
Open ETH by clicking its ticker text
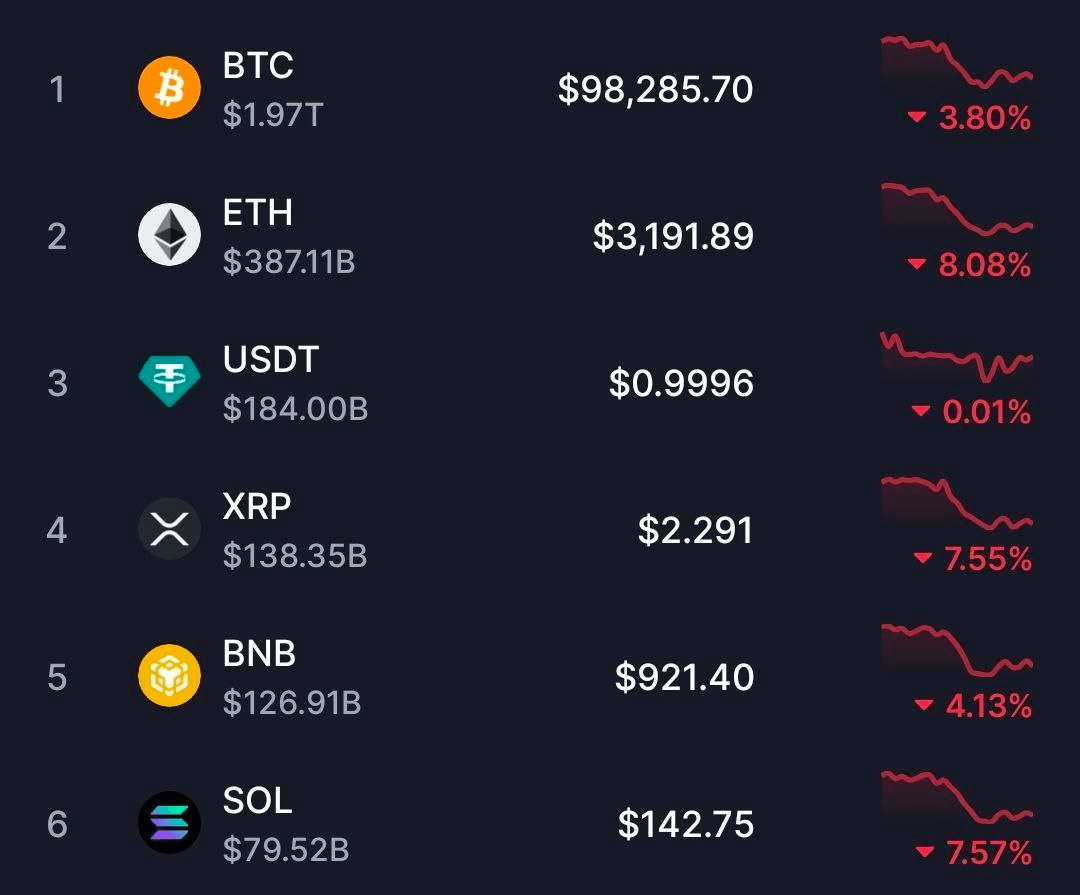point(258,213)
